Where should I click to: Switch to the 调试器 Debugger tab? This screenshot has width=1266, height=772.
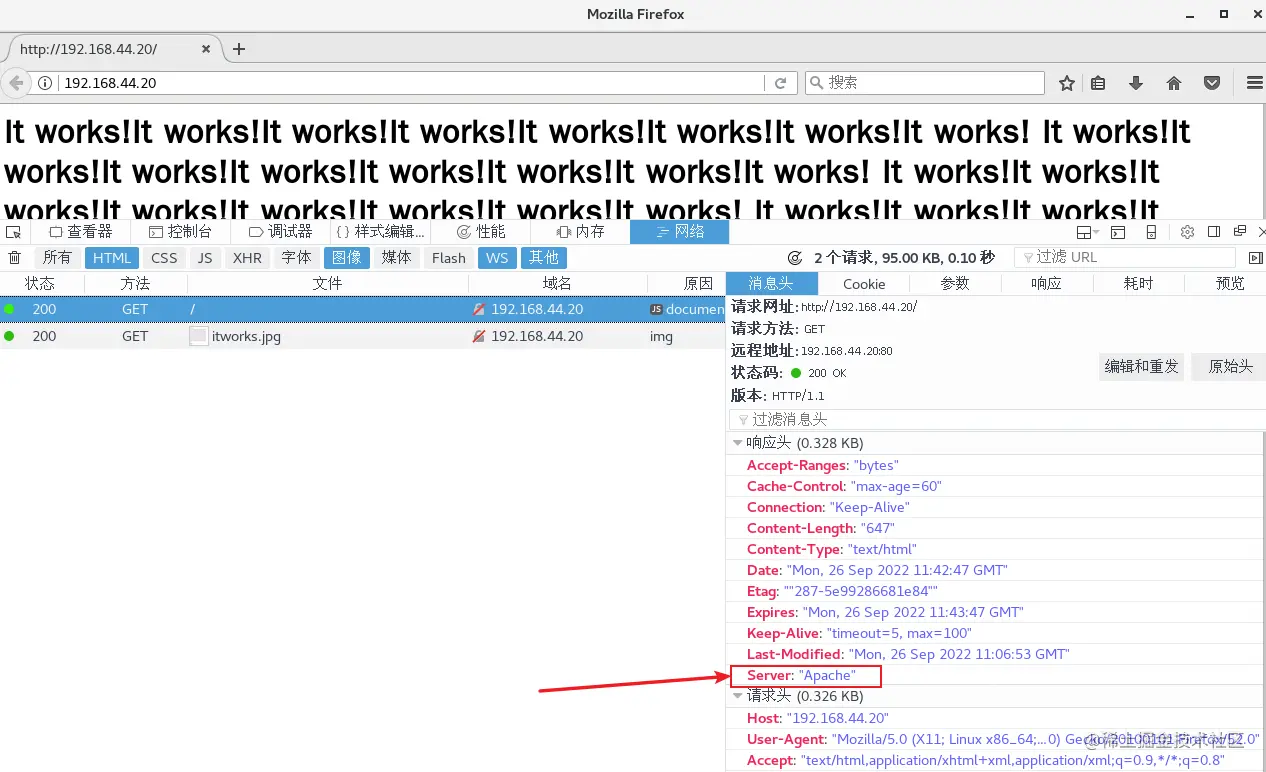pyautogui.click(x=281, y=232)
